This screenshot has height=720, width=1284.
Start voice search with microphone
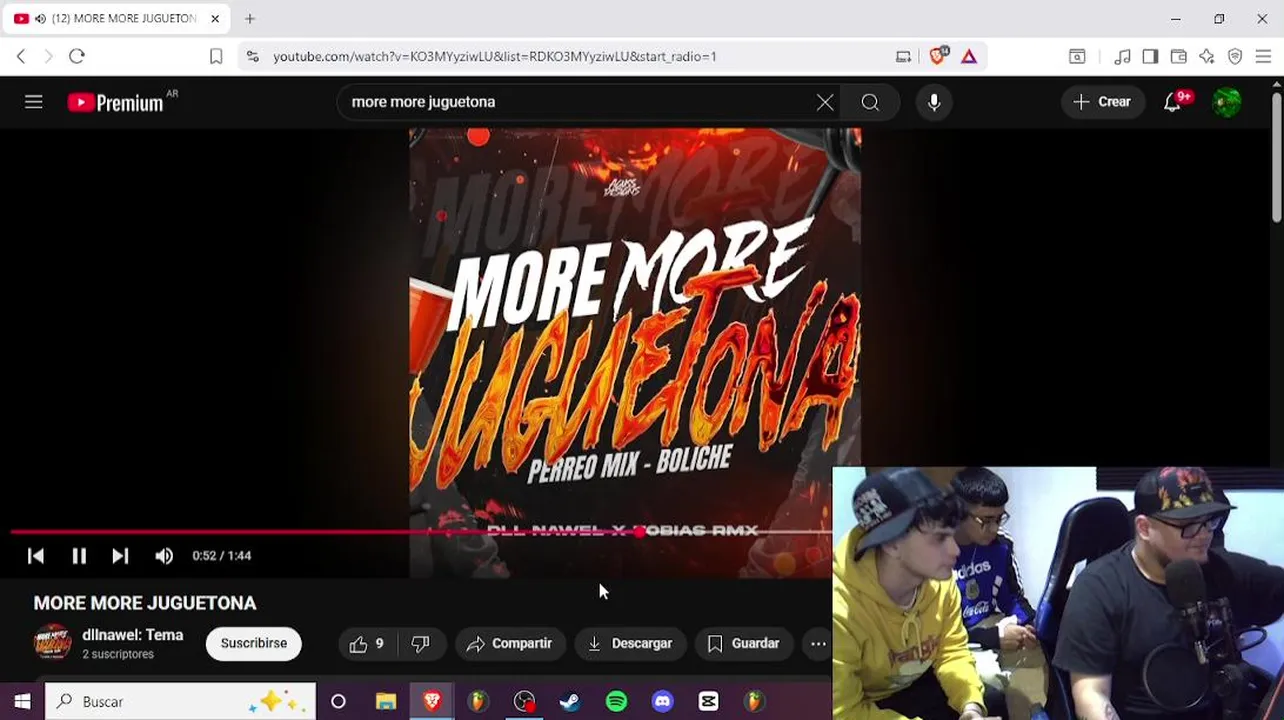tap(934, 102)
